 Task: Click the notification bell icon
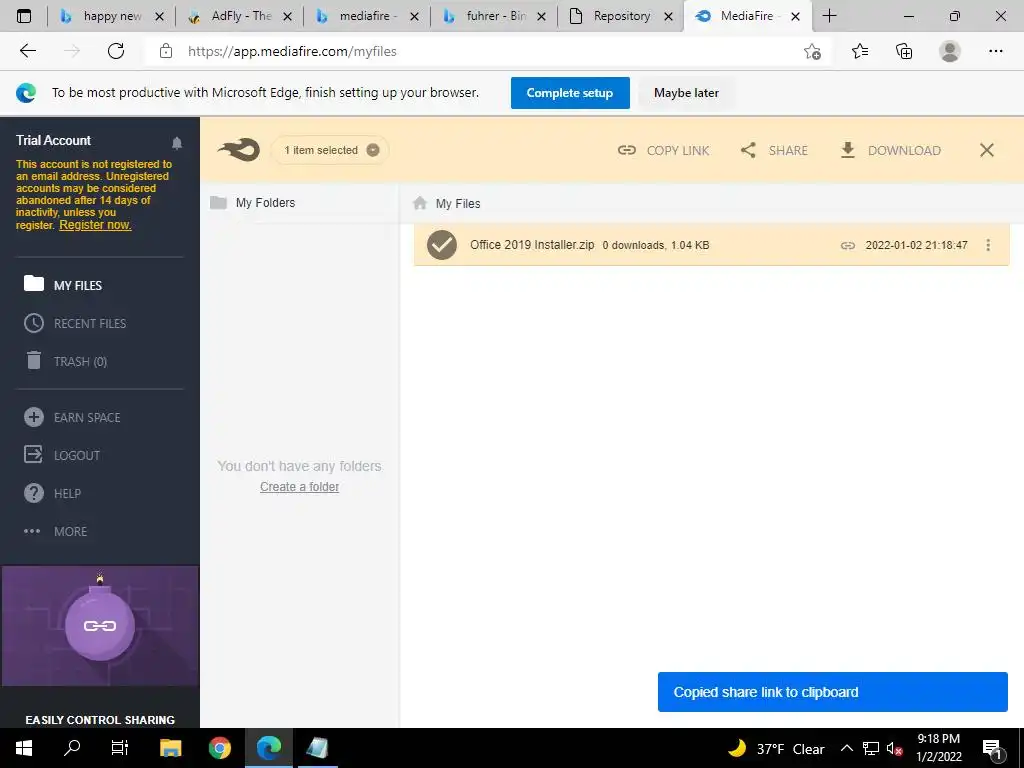coord(176,142)
